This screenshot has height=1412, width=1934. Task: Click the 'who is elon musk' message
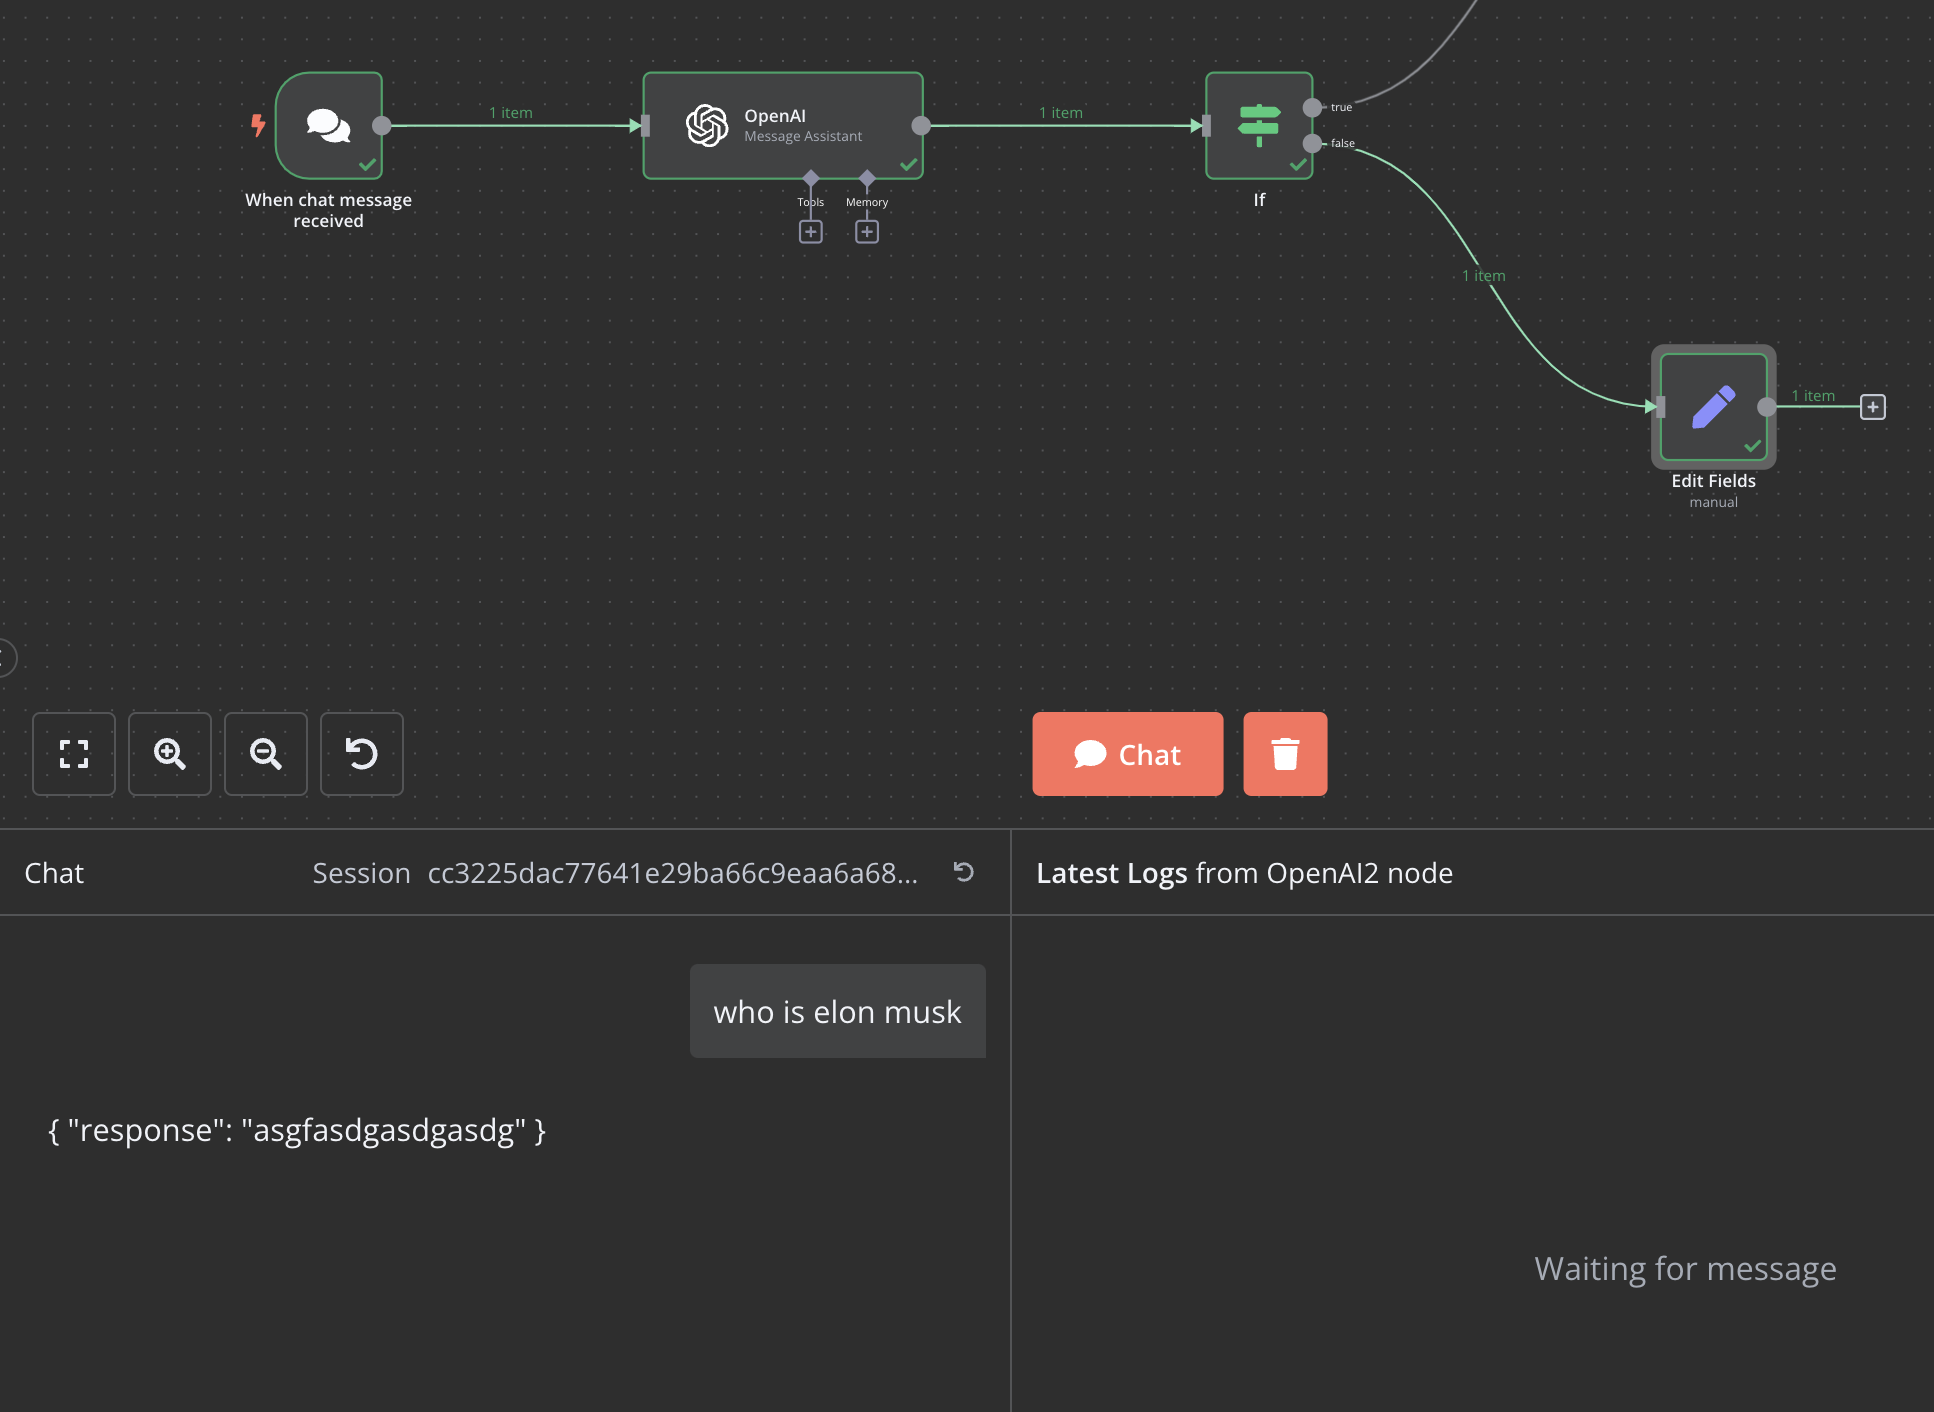pos(838,1011)
